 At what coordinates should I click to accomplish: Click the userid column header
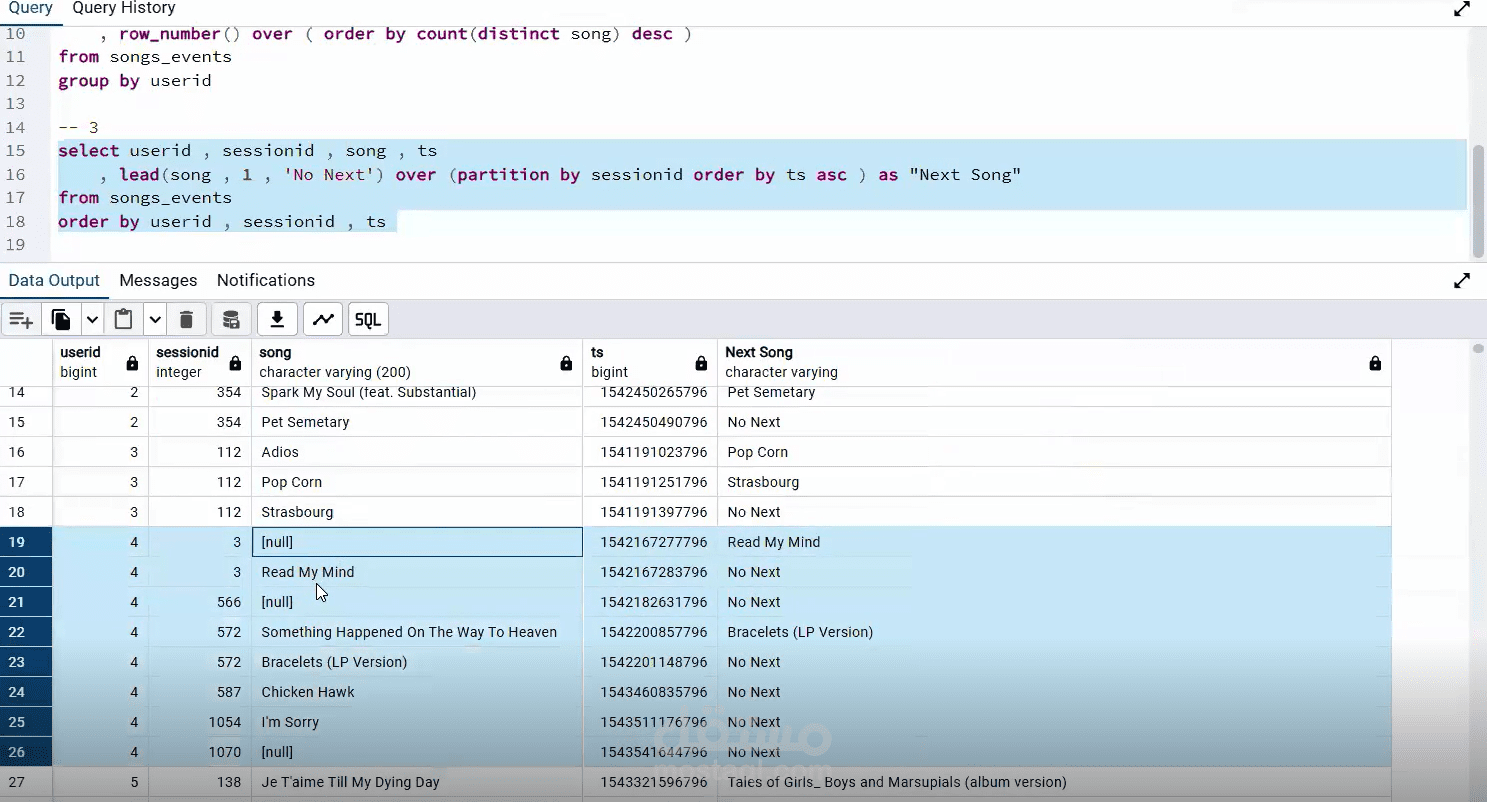[x=101, y=362]
